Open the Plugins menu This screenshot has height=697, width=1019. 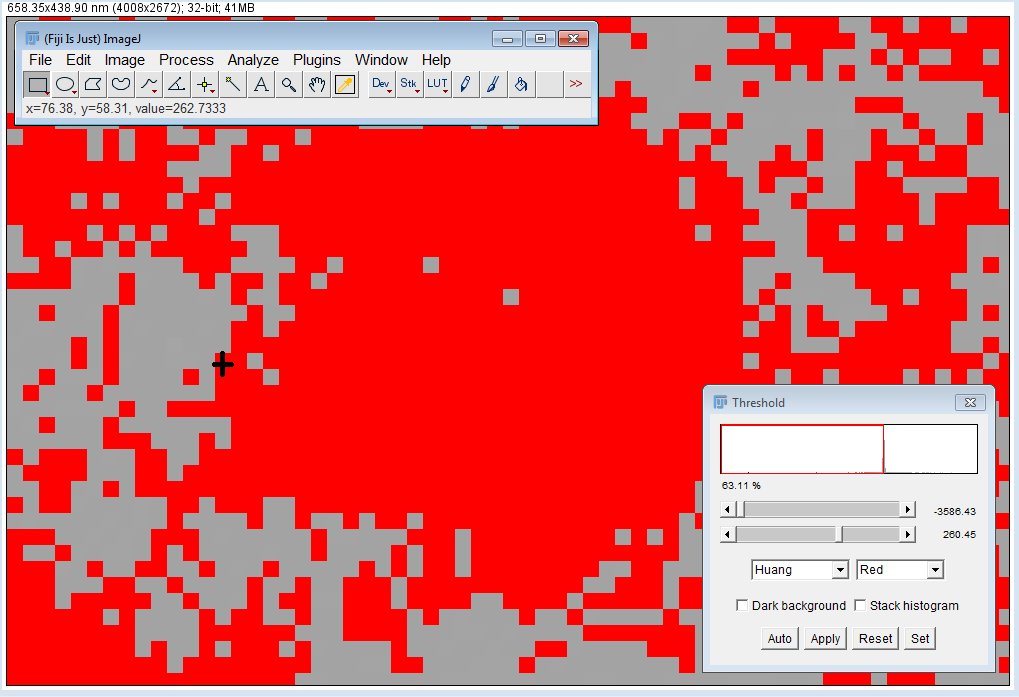(x=317, y=60)
